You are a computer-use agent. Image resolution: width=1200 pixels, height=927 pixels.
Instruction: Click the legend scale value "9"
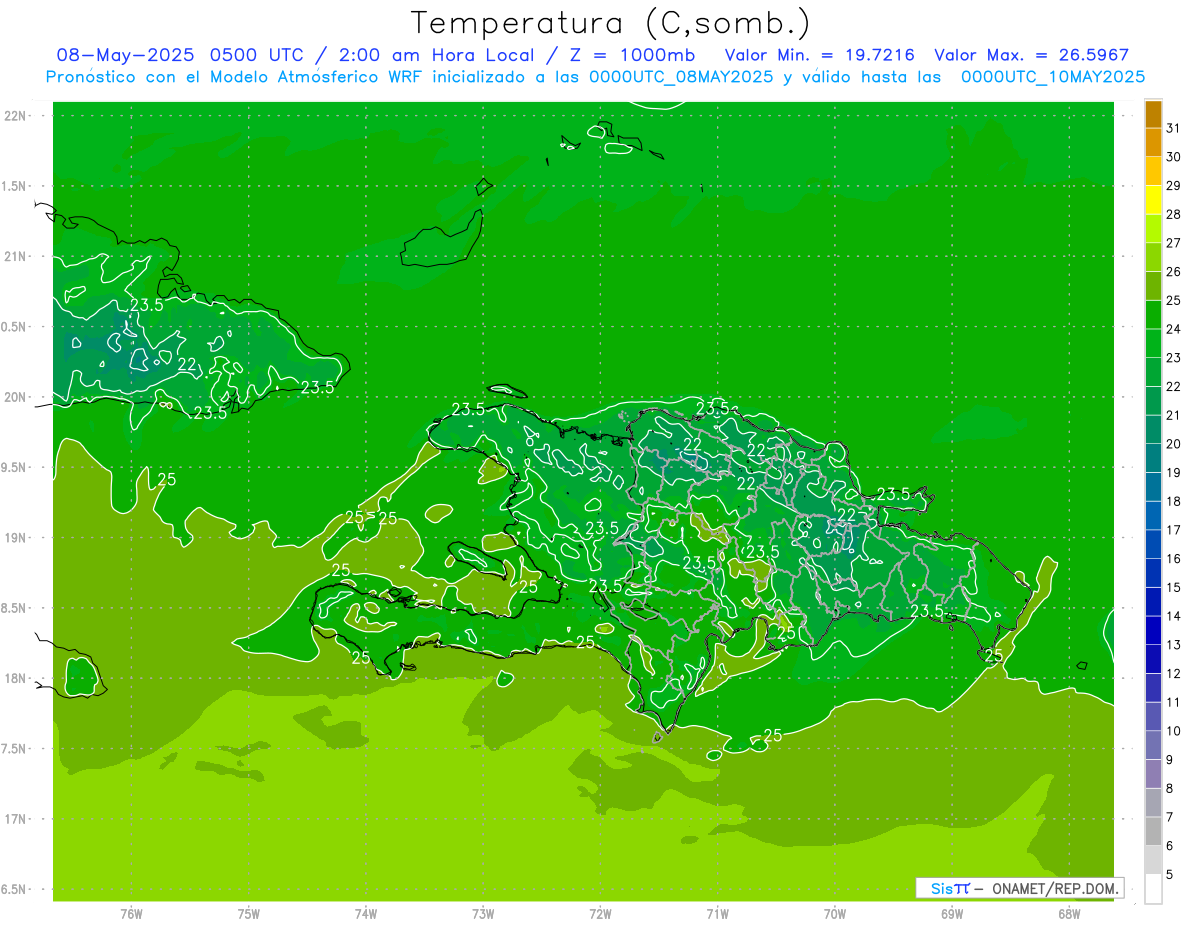point(1170,760)
